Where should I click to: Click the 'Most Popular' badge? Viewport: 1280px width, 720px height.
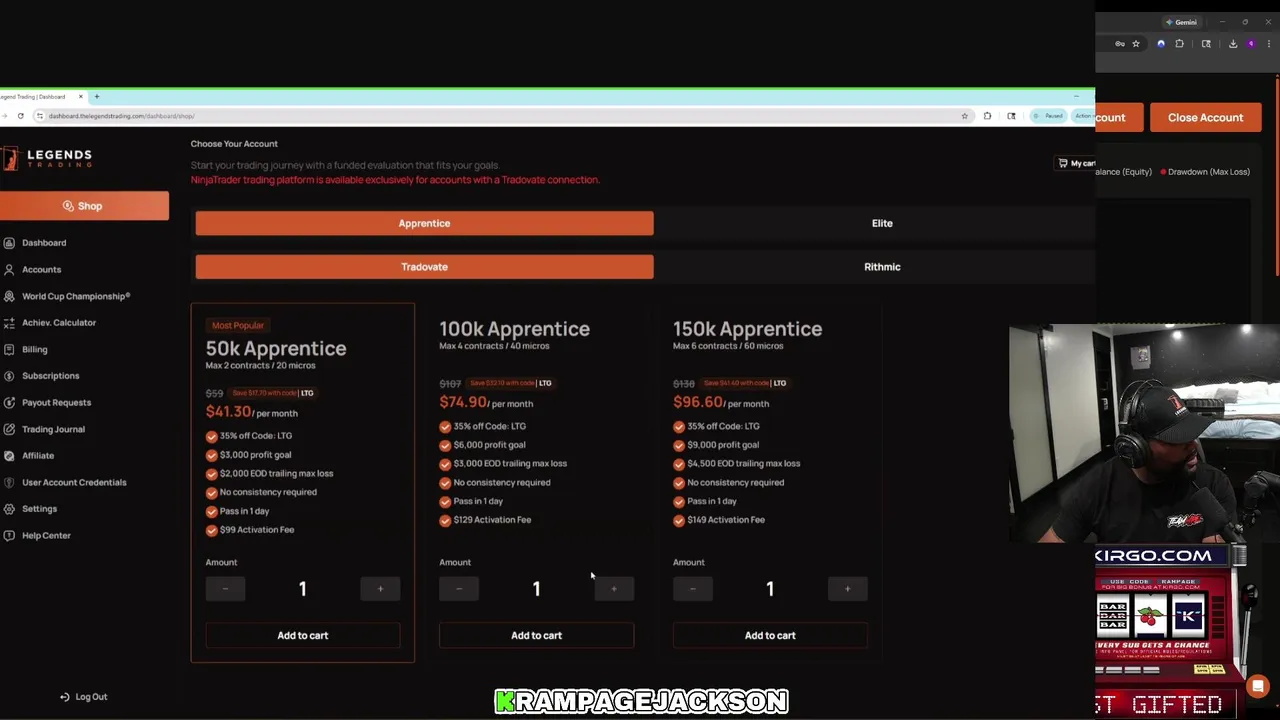pyautogui.click(x=238, y=325)
